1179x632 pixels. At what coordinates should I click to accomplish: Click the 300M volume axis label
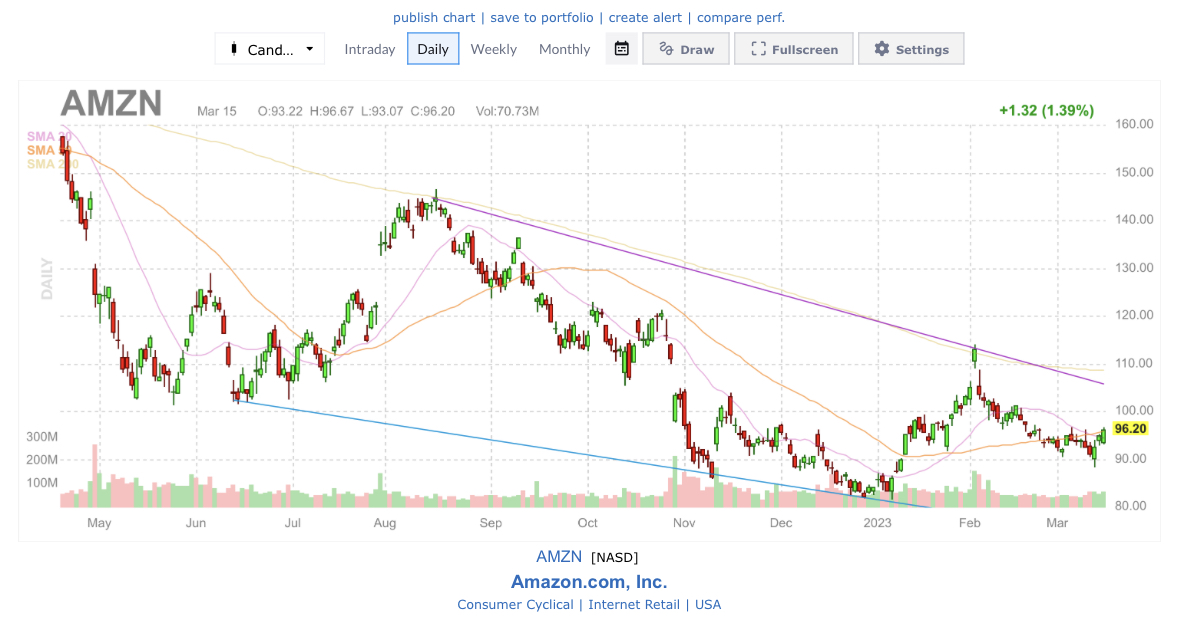(42, 437)
